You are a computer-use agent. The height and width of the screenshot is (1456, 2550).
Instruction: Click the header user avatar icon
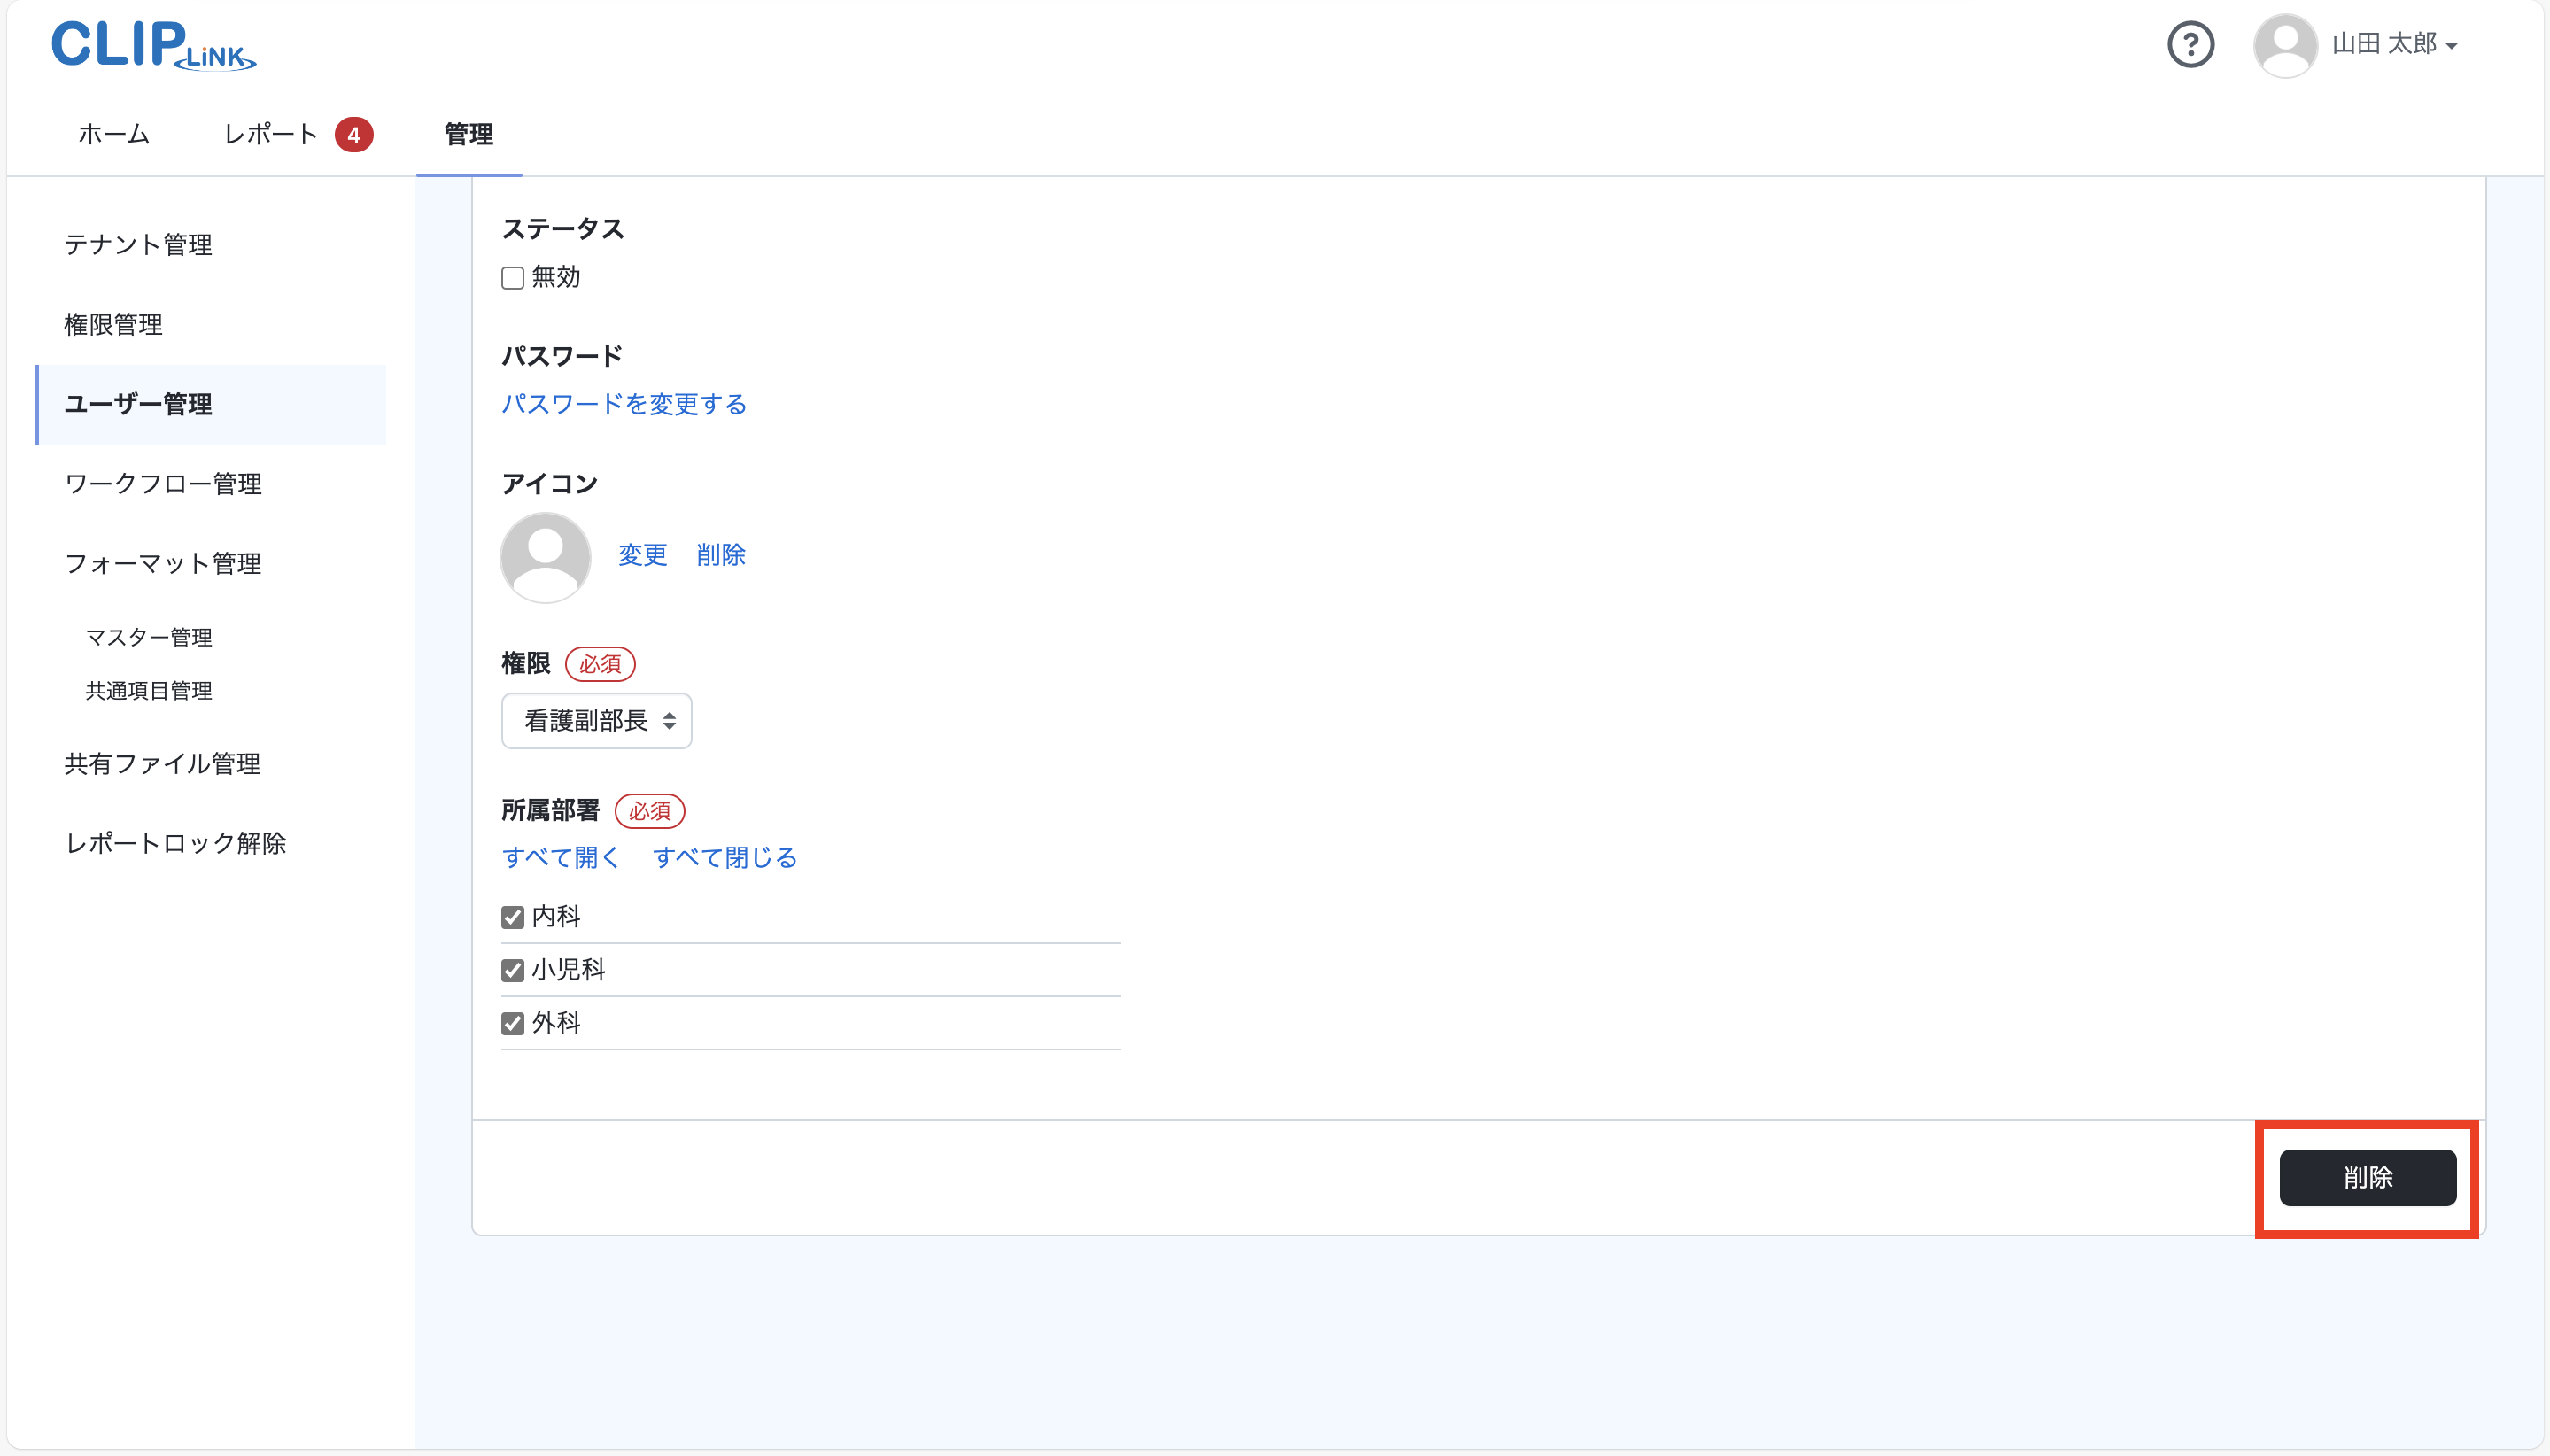pos(2285,45)
